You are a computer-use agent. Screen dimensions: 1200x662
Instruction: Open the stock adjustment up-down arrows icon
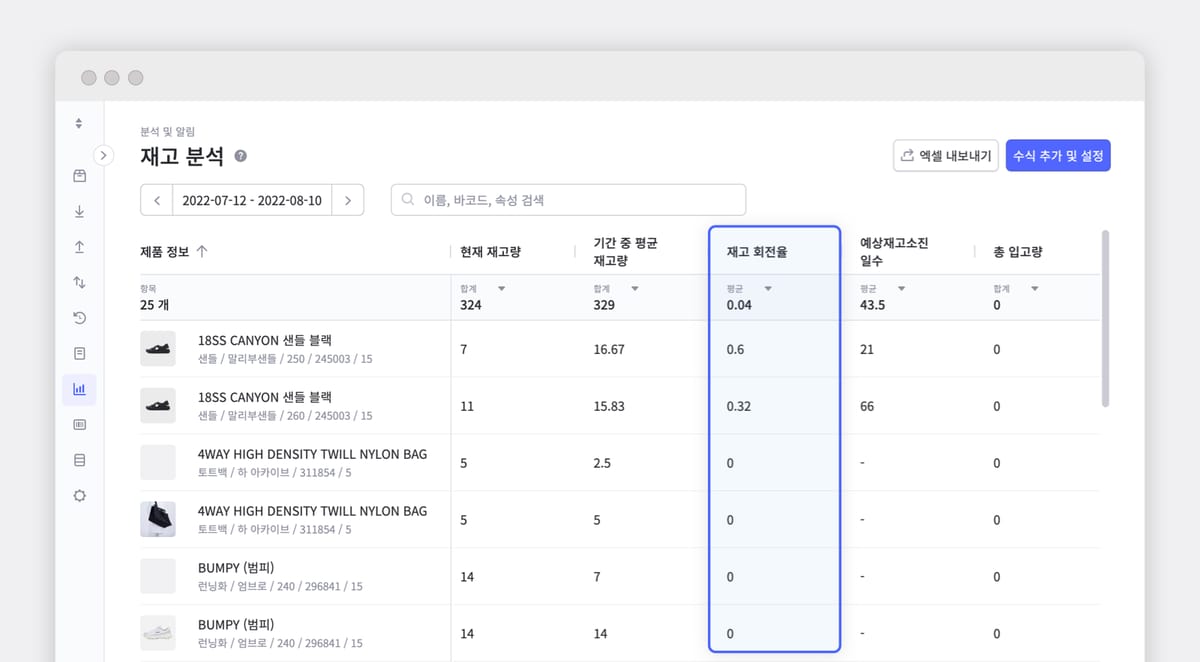click(79, 283)
